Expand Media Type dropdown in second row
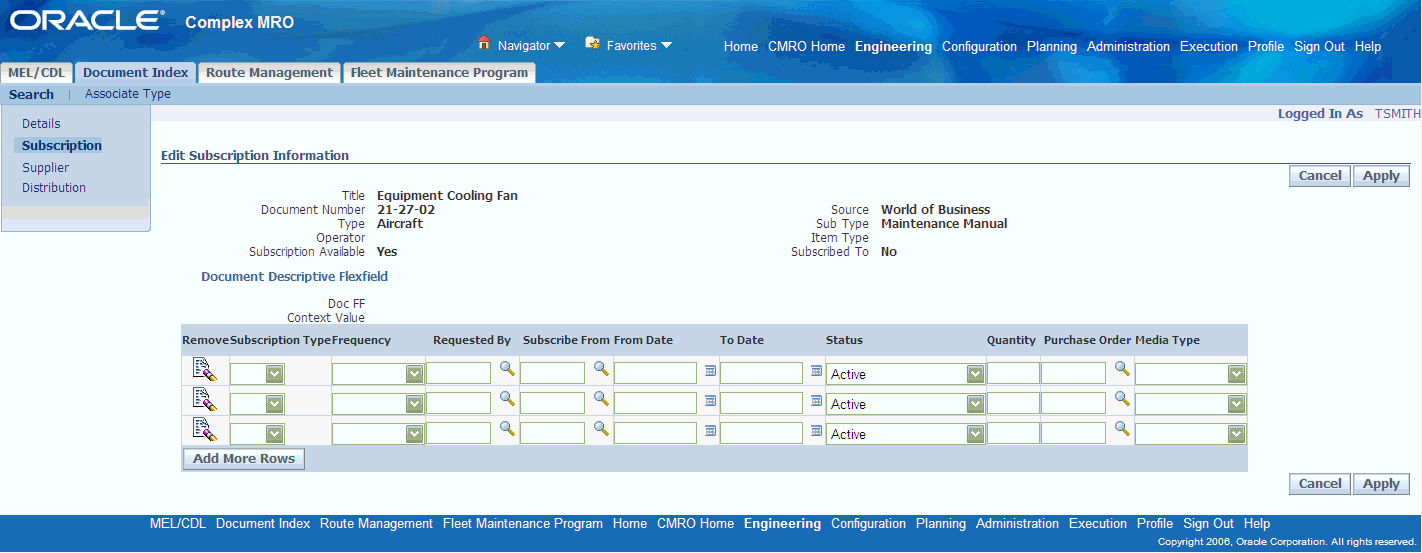 tap(1191, 404)
